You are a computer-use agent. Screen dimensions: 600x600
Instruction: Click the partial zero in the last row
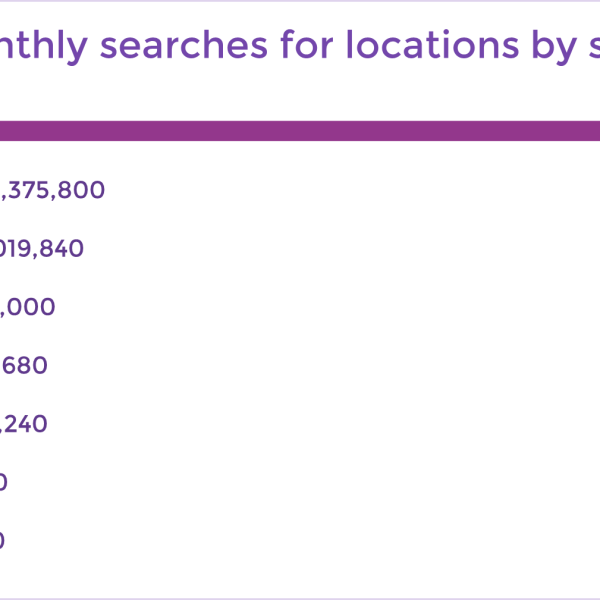click(x=2, y=540)
